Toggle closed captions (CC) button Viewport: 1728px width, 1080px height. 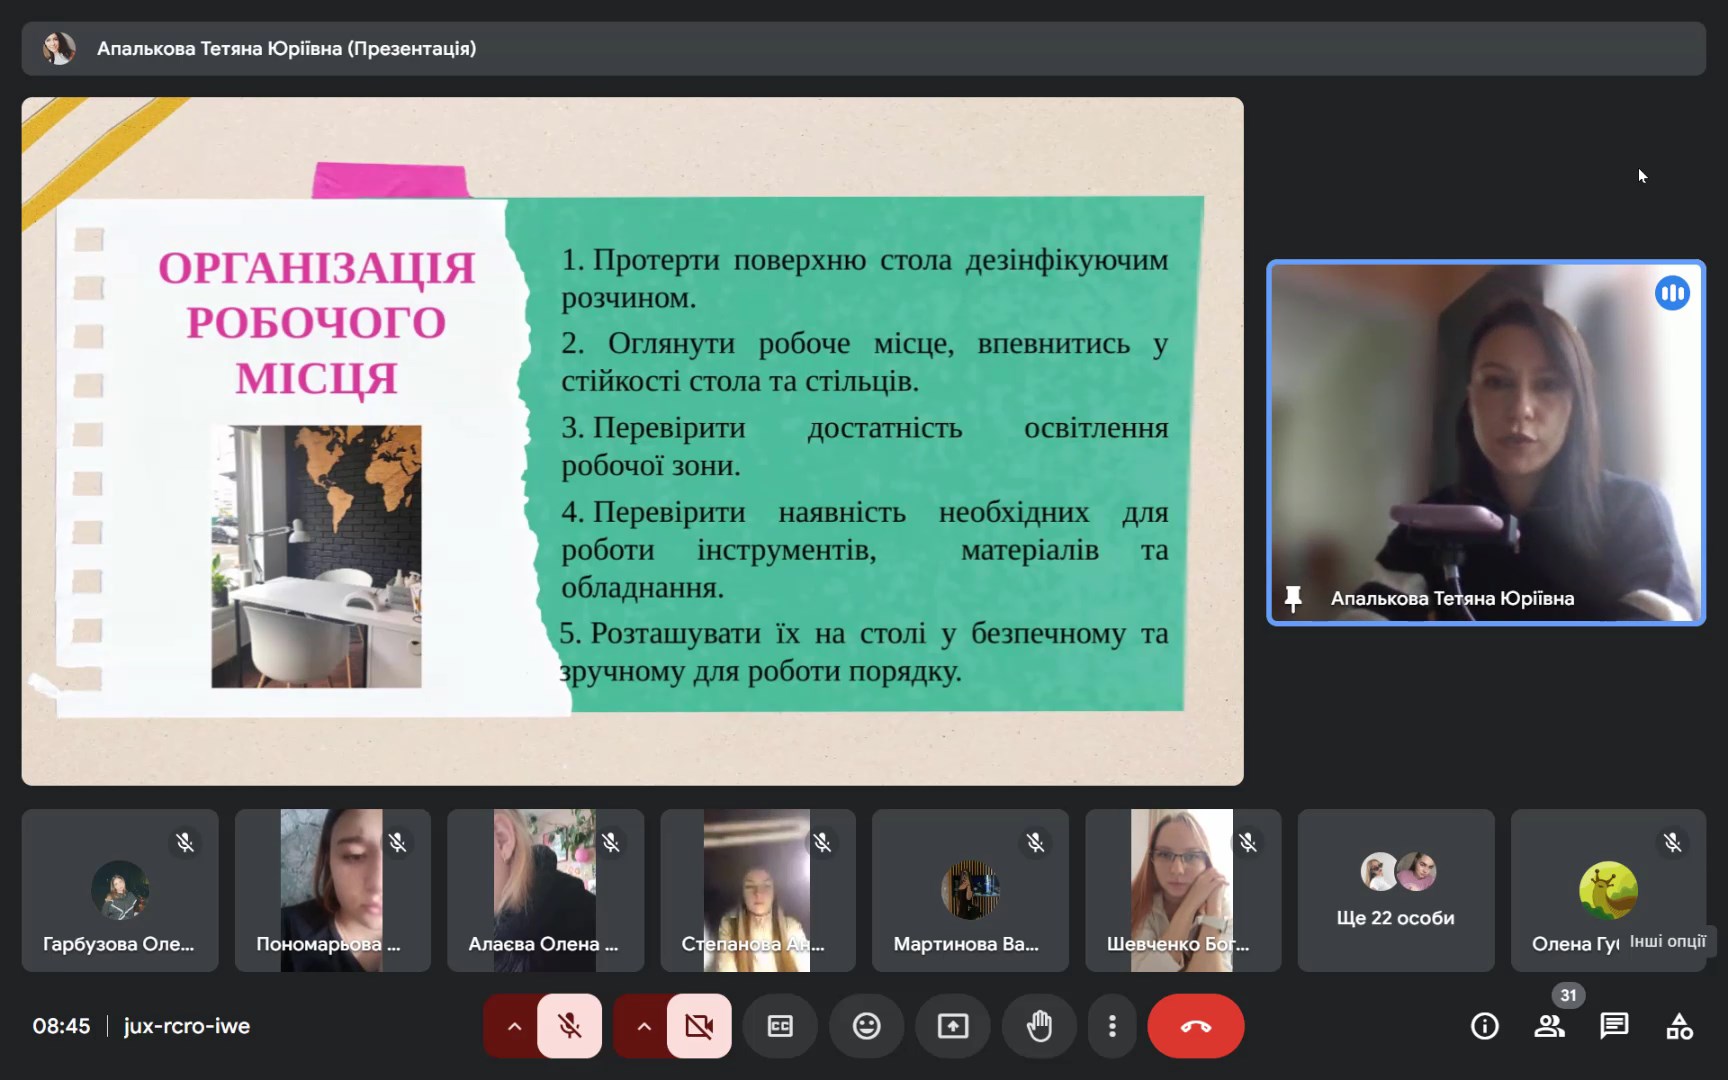point(780,1026)
